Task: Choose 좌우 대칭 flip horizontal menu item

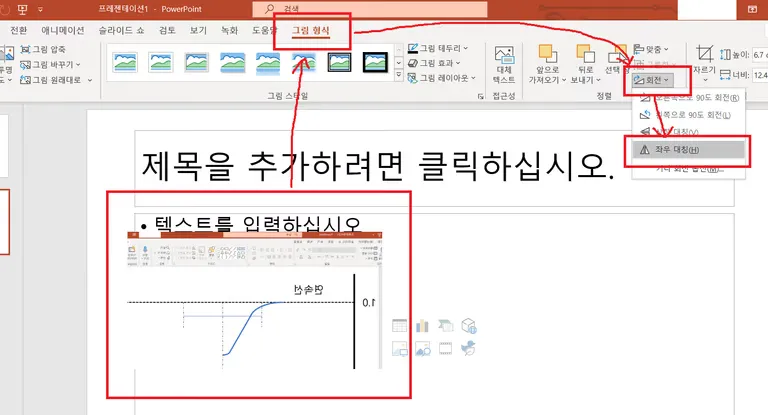Action: pyautogui.click(x=690, y=150)
